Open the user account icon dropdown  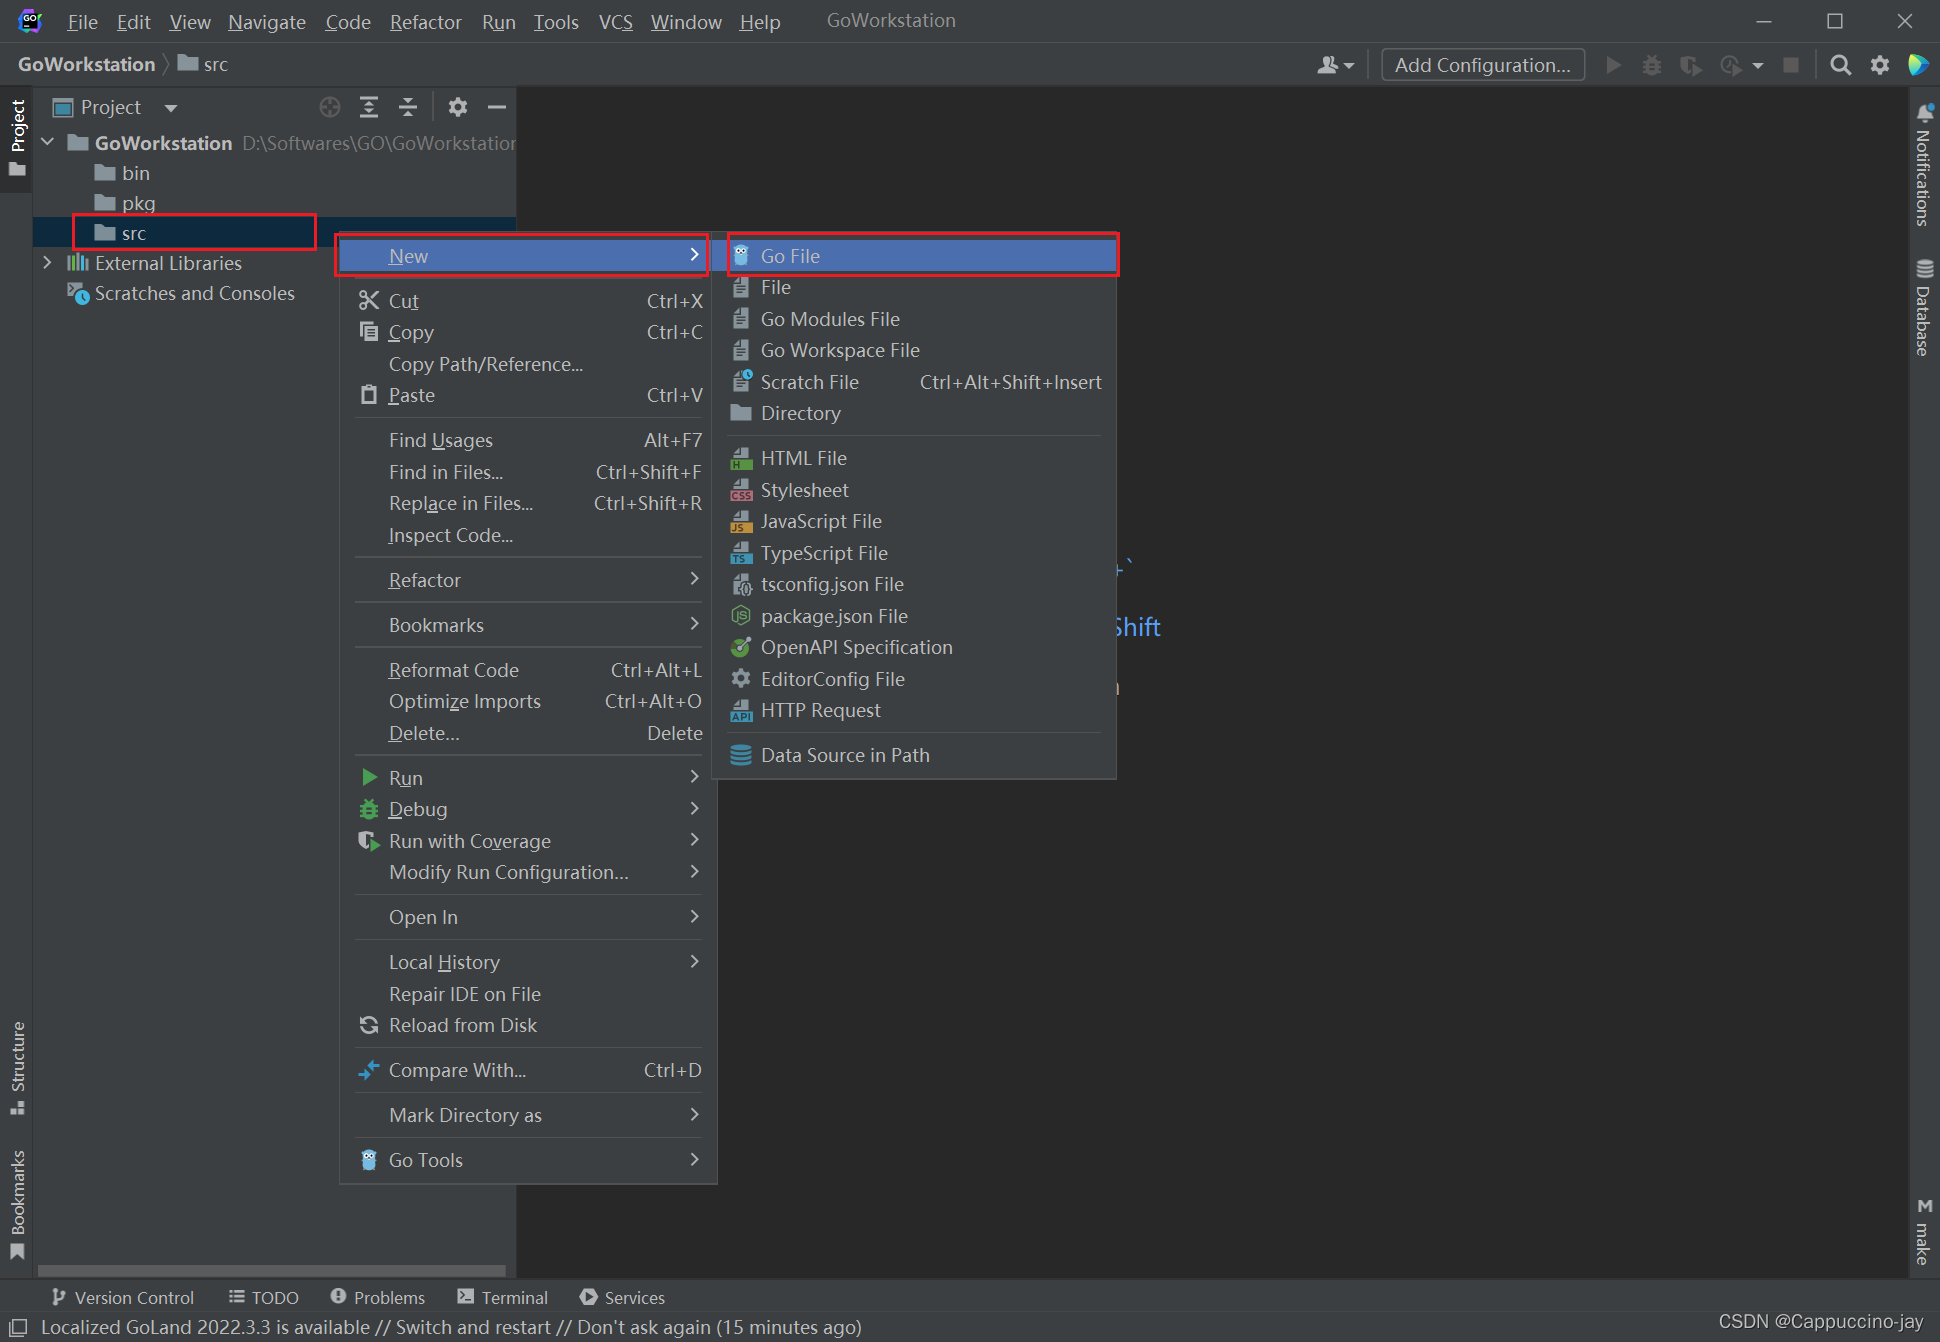[1335, 65]
